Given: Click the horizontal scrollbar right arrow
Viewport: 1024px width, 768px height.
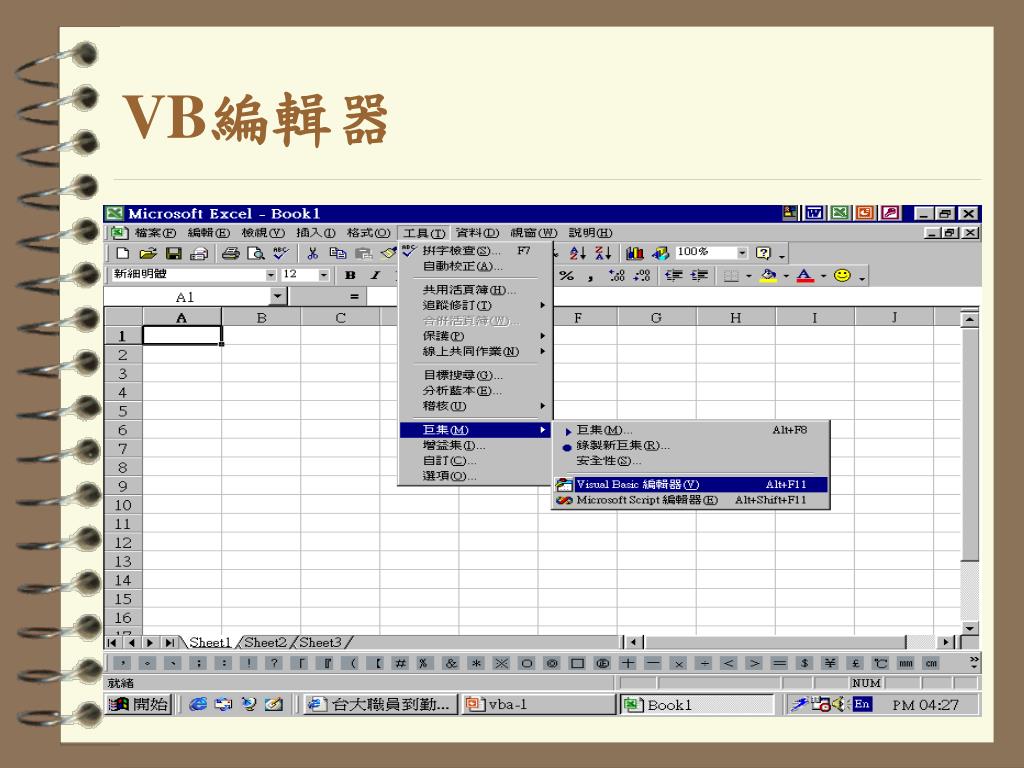Looking at the screenshot, I should click(x=946, y=642).
